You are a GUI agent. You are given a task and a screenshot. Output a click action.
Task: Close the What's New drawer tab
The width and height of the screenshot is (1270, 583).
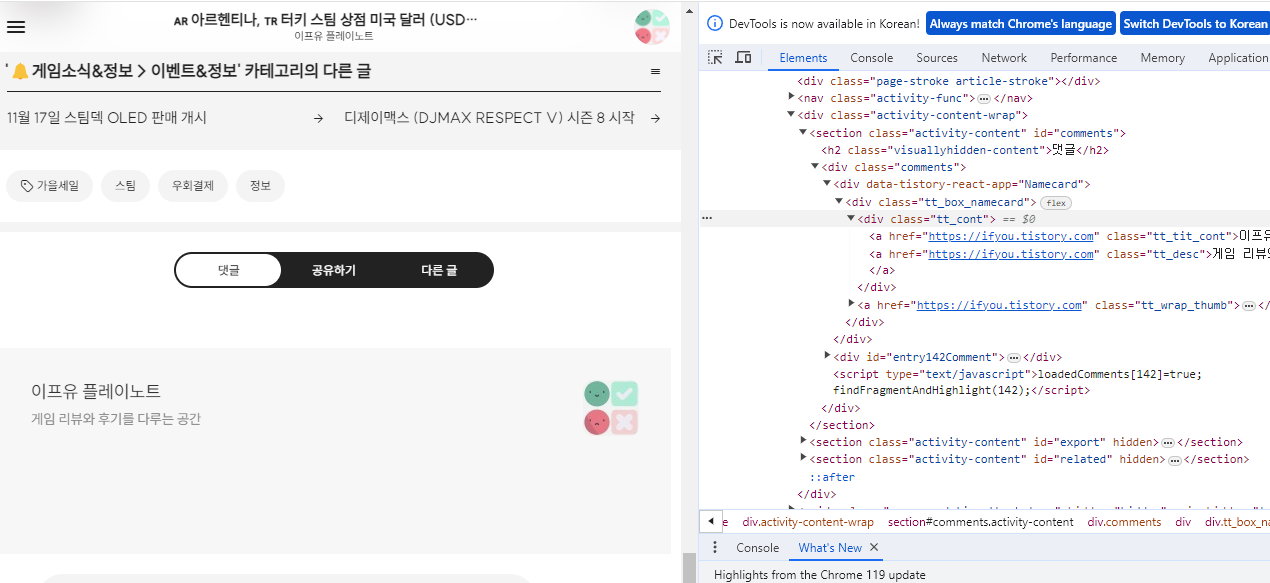point(873,548)
